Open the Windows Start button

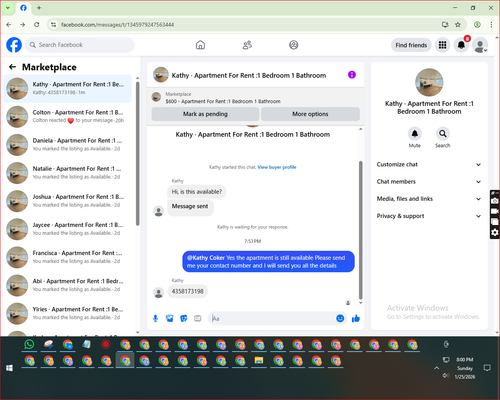point(9,368)
